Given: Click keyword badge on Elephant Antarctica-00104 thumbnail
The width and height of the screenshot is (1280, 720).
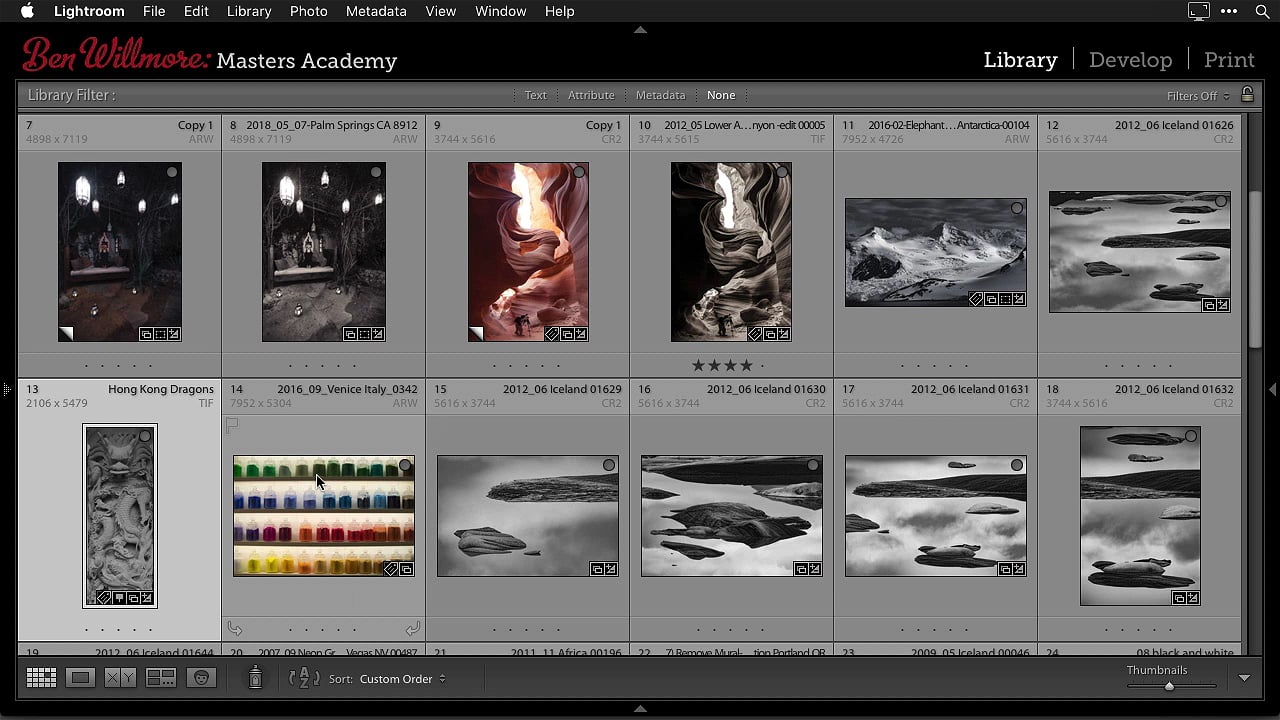Looking at the screenshot, I should click(976, 299).
